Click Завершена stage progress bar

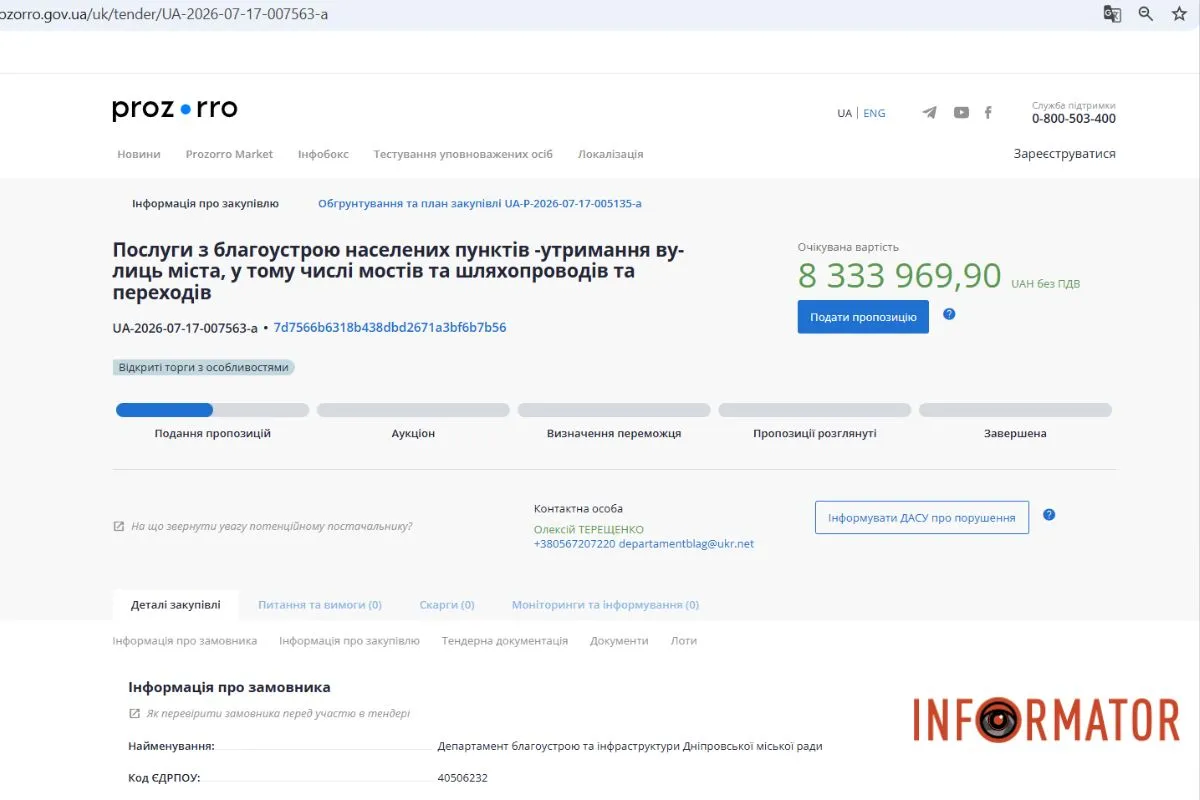point(1015,410)
